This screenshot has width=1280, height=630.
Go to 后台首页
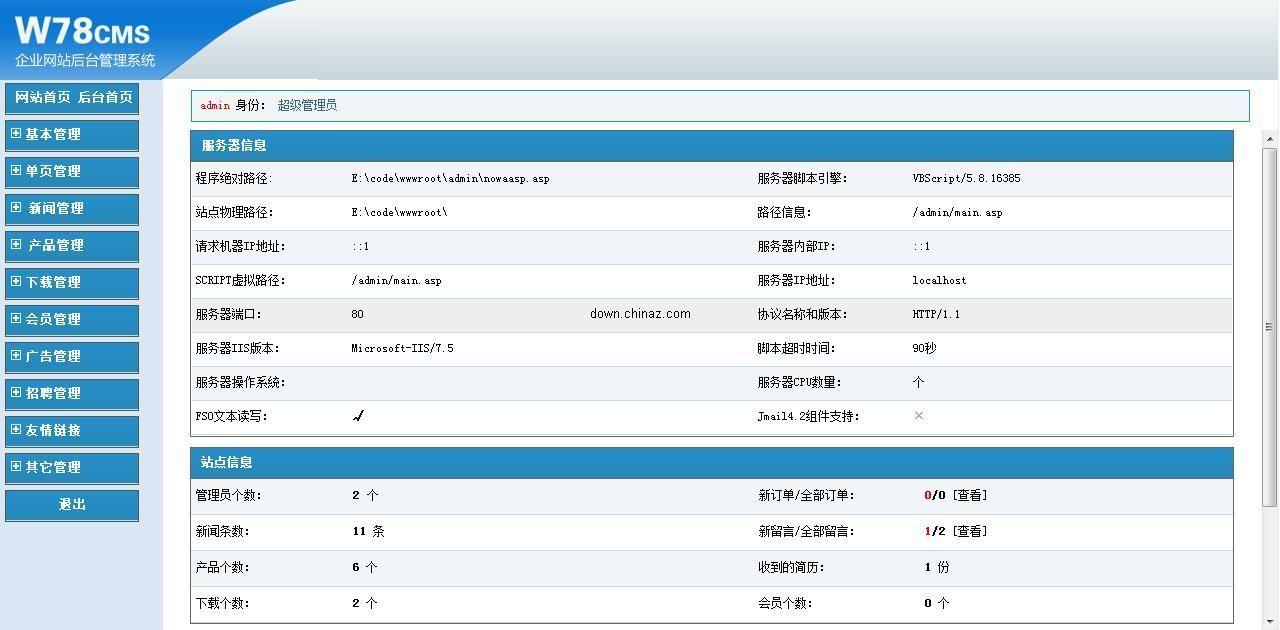click(x=105, y=97)
